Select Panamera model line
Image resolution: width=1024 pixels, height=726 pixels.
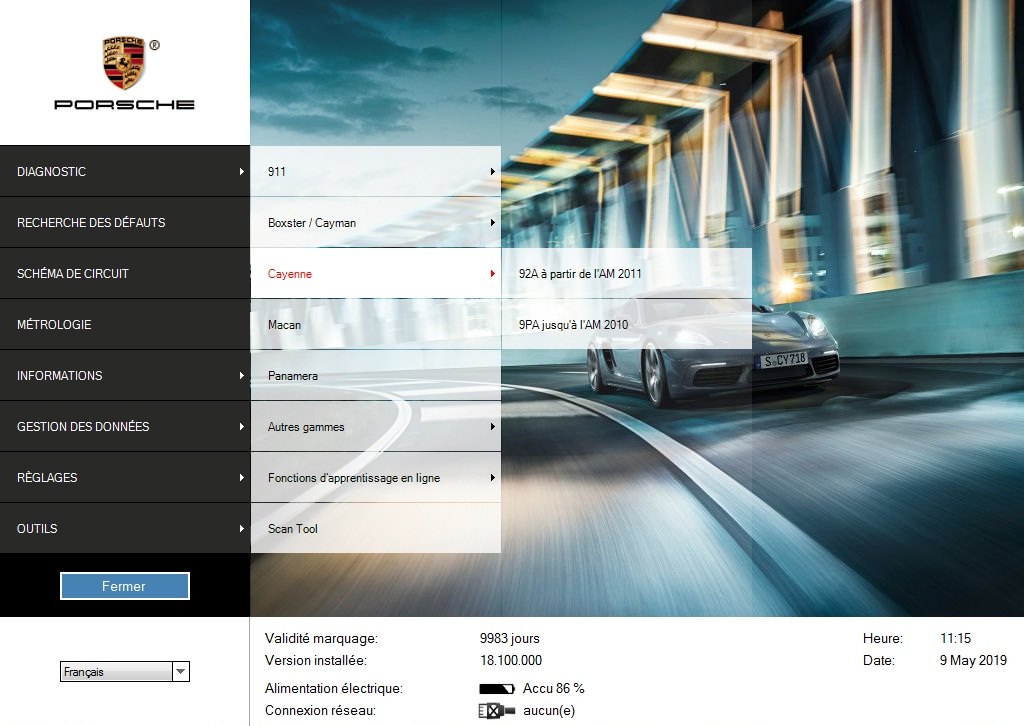click(x=376, y=375)
